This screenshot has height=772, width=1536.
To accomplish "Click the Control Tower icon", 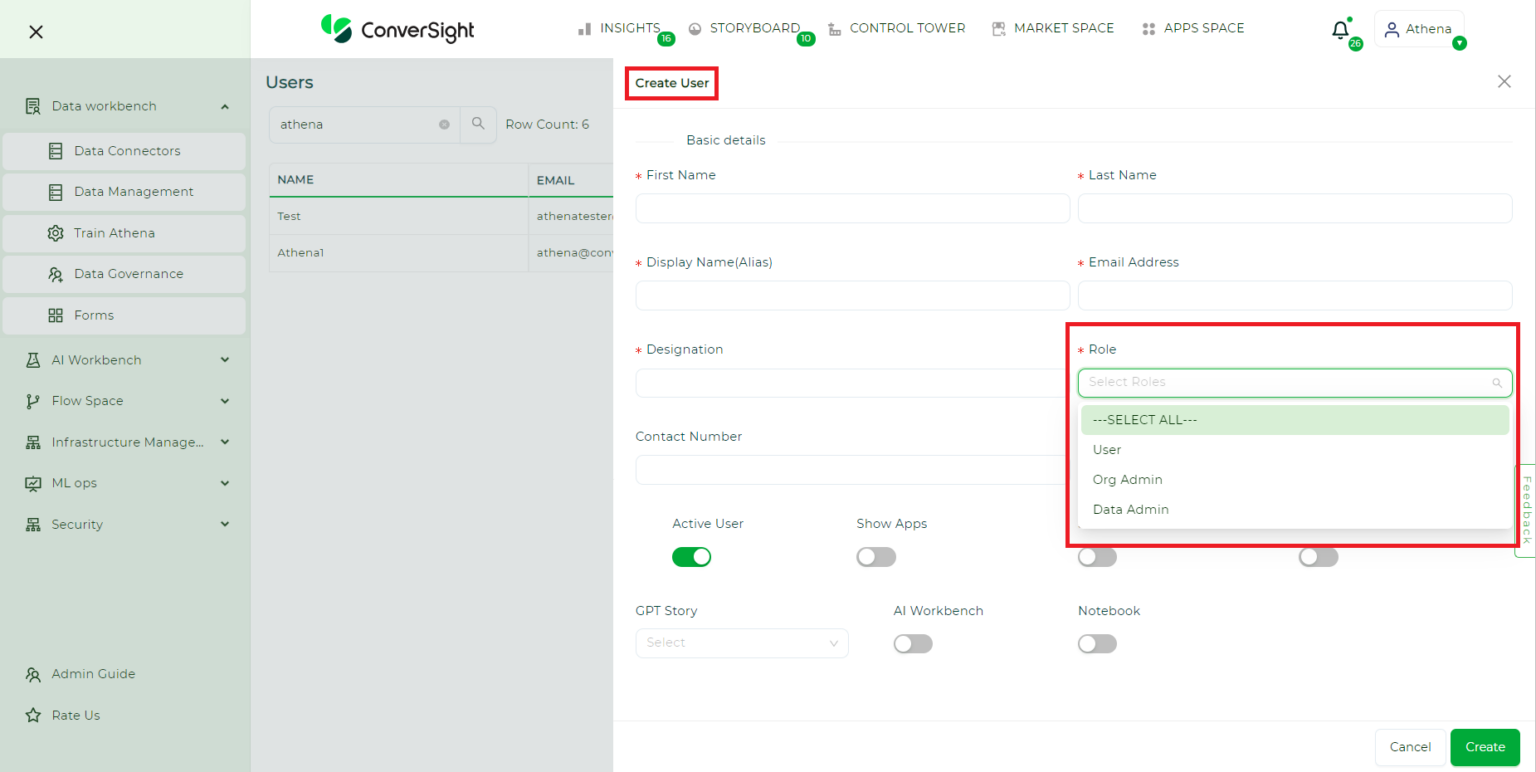I will tap(835, 29).
